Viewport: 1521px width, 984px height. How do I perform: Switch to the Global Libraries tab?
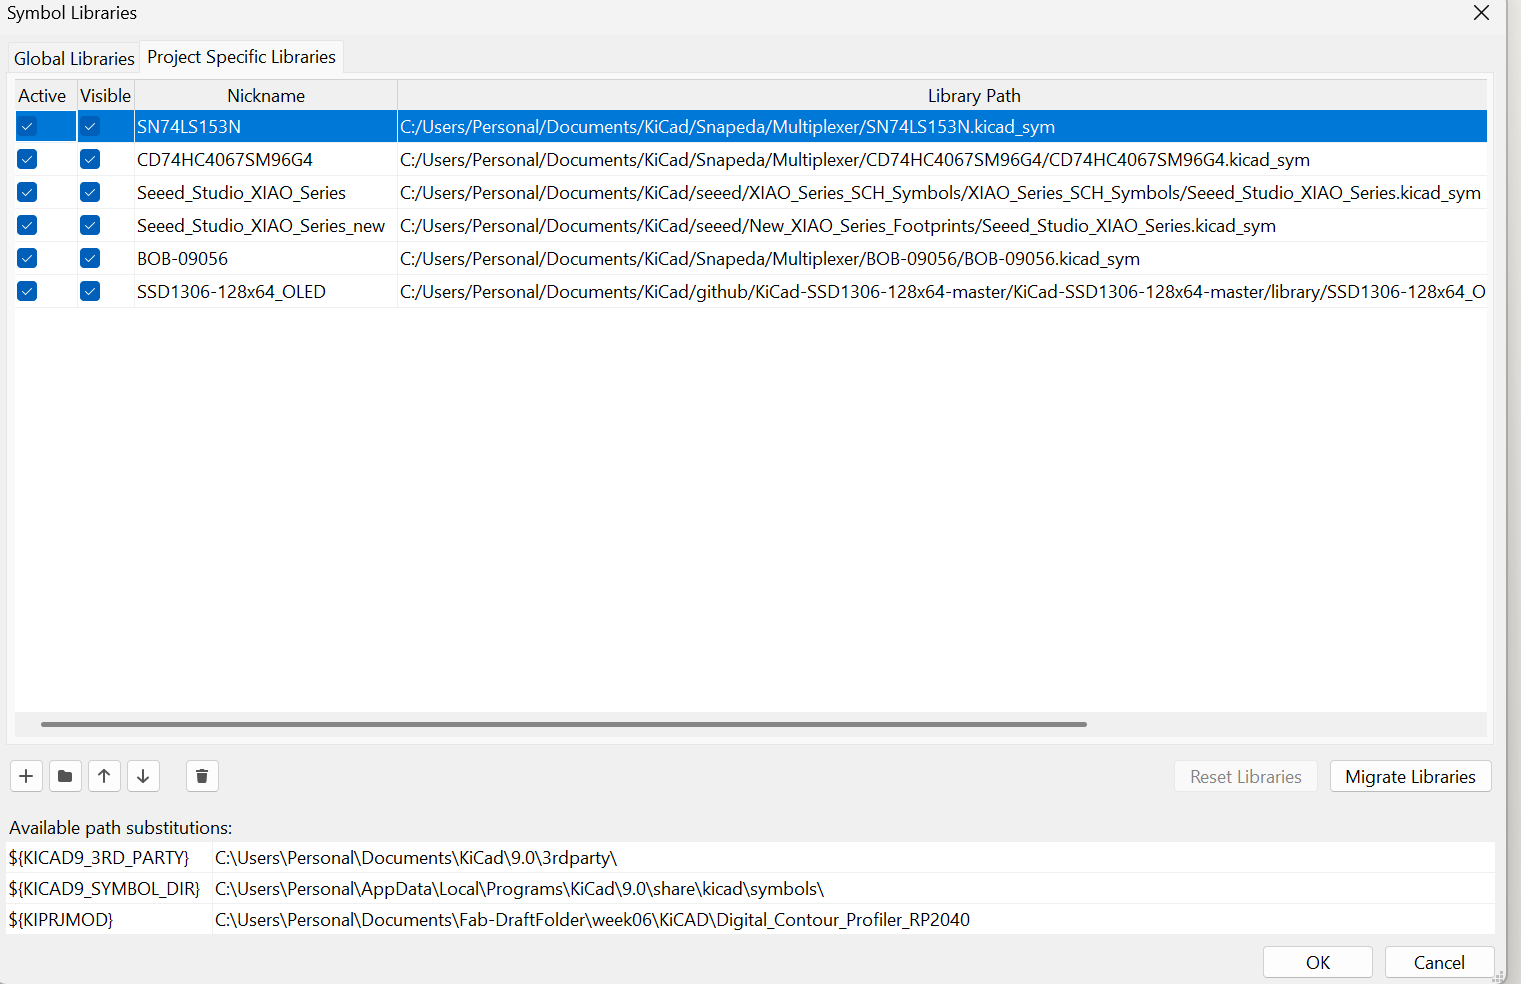pos(73,57)
